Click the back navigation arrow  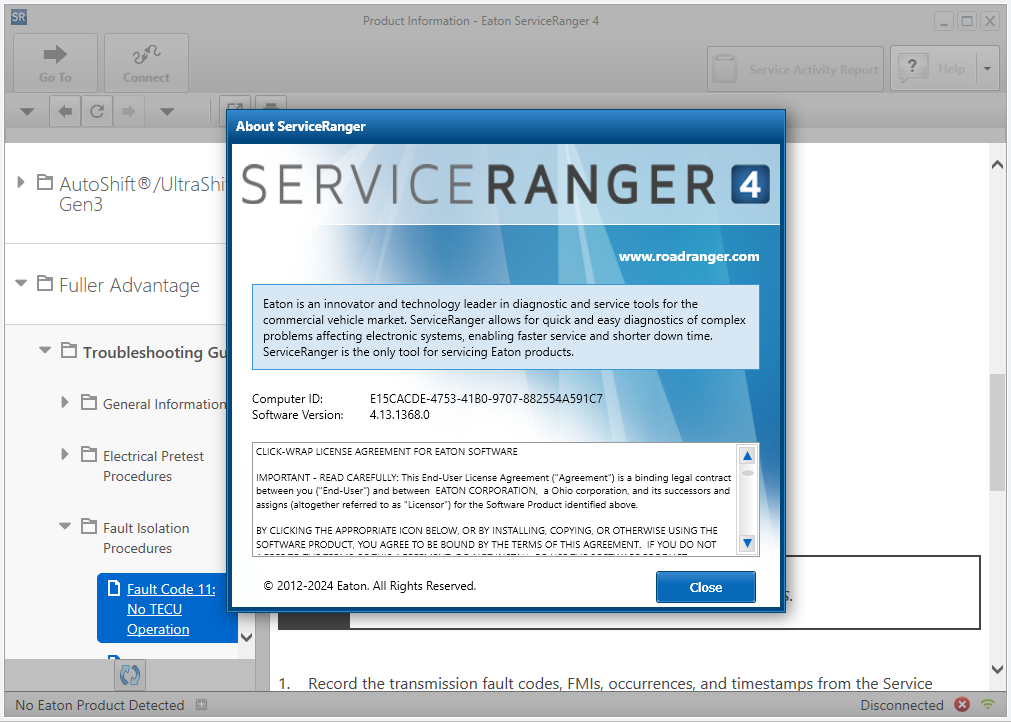(65, 111)
